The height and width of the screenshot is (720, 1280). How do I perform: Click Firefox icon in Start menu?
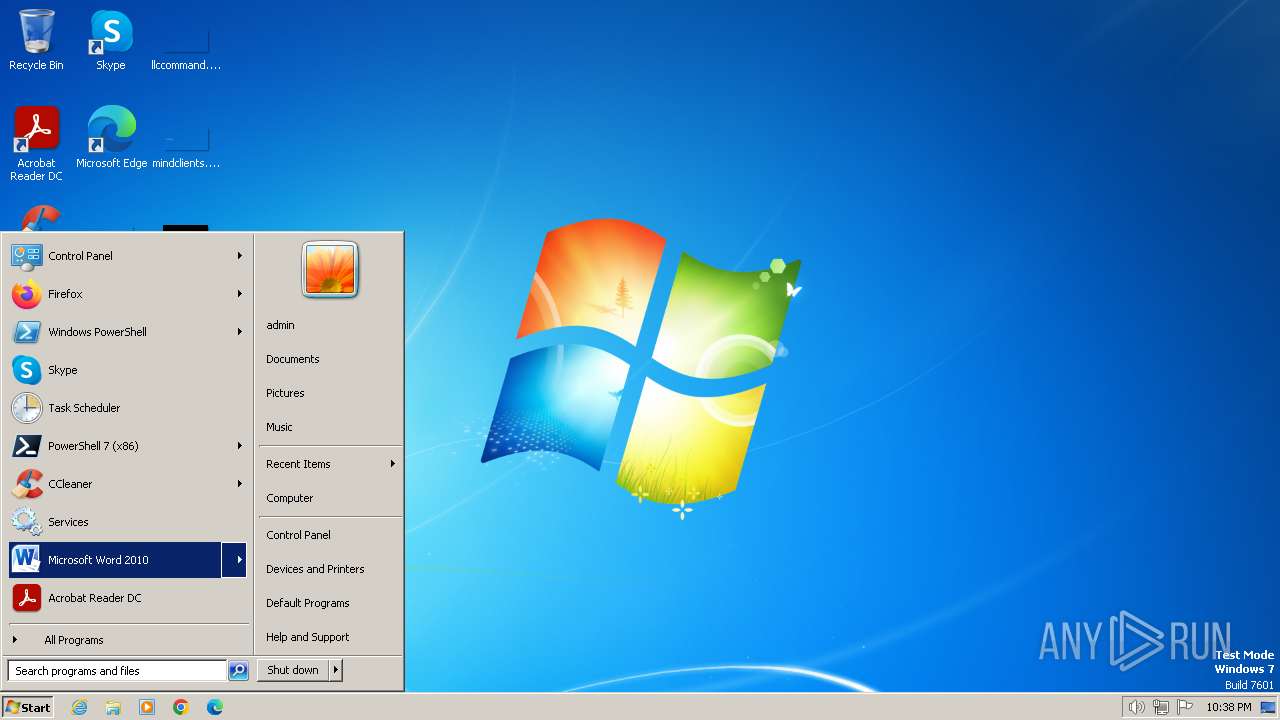pyautogui.click(x=26, y=294)
